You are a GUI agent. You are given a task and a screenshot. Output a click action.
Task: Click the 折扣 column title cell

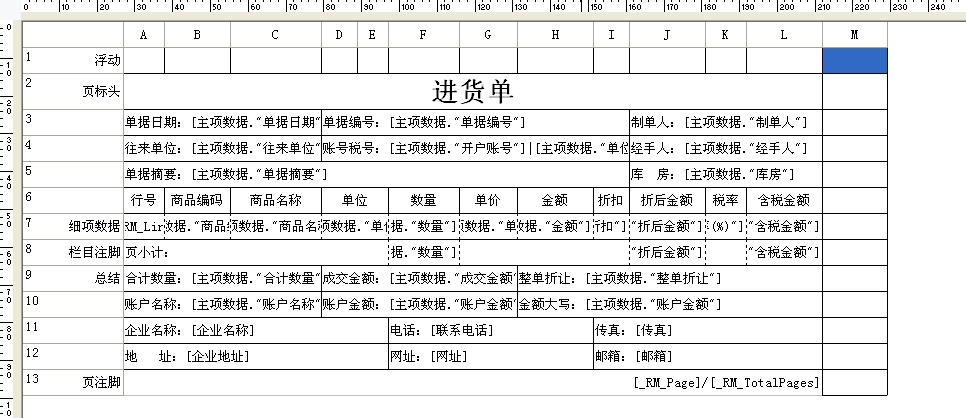[611, 200]
